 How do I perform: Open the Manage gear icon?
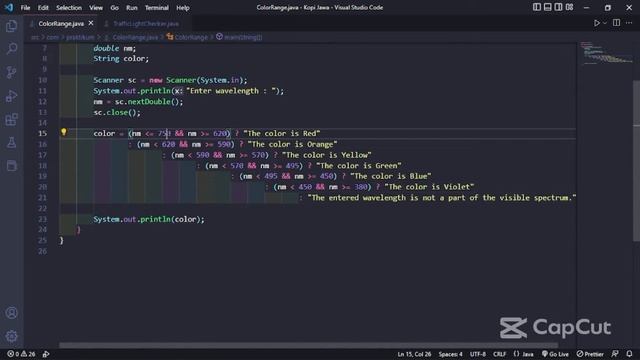[x=11, y=336]
